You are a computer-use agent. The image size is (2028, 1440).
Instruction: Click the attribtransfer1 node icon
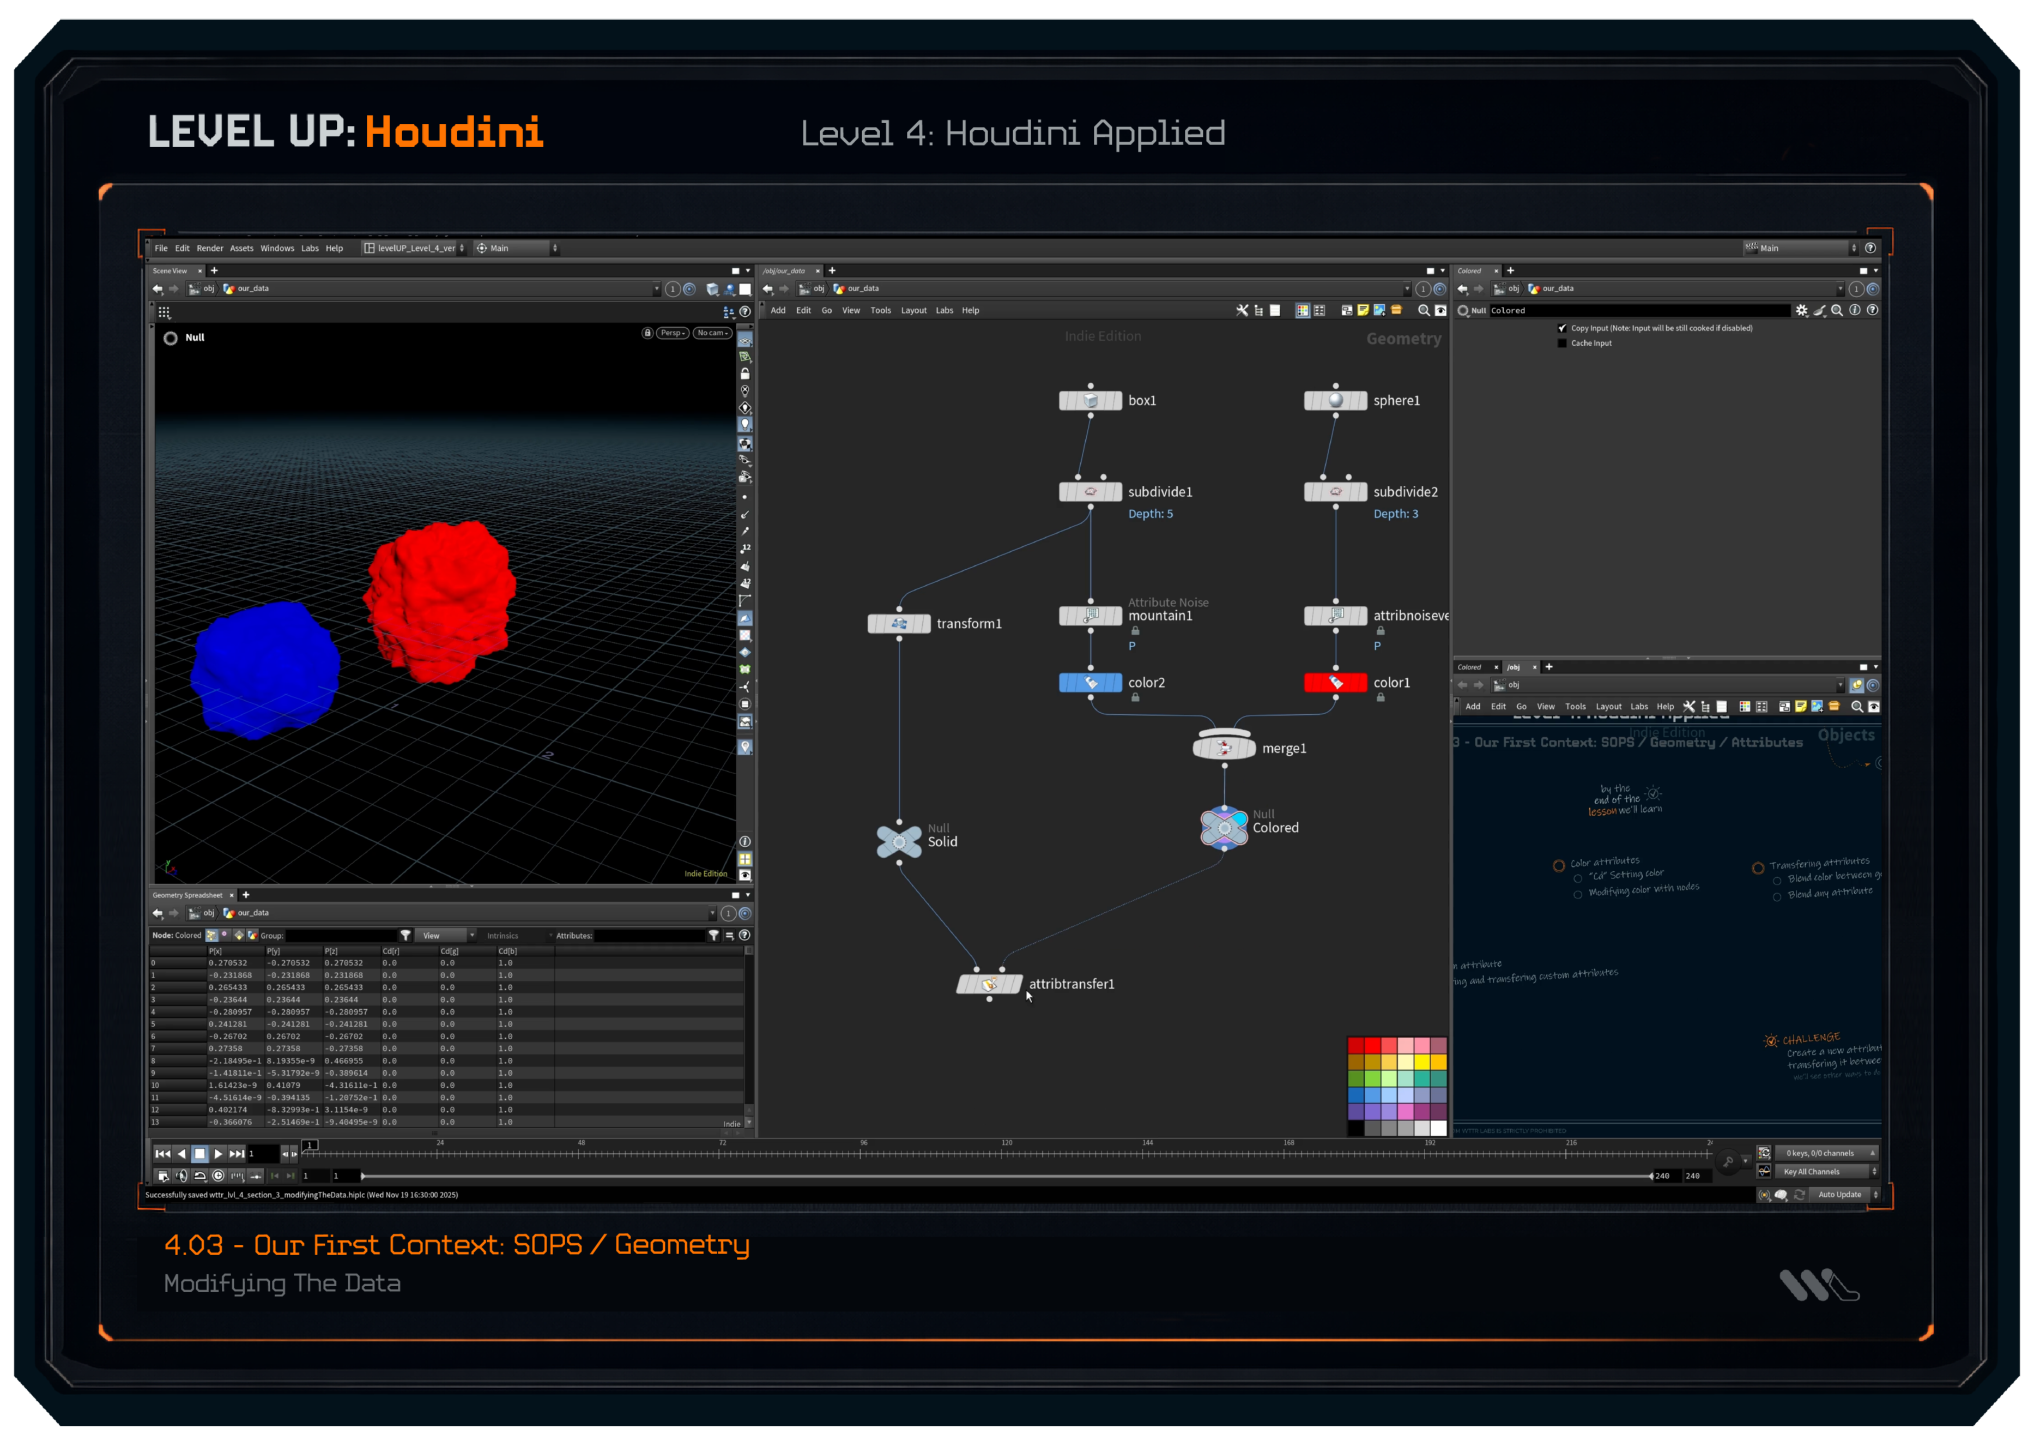tap(989, 984)
